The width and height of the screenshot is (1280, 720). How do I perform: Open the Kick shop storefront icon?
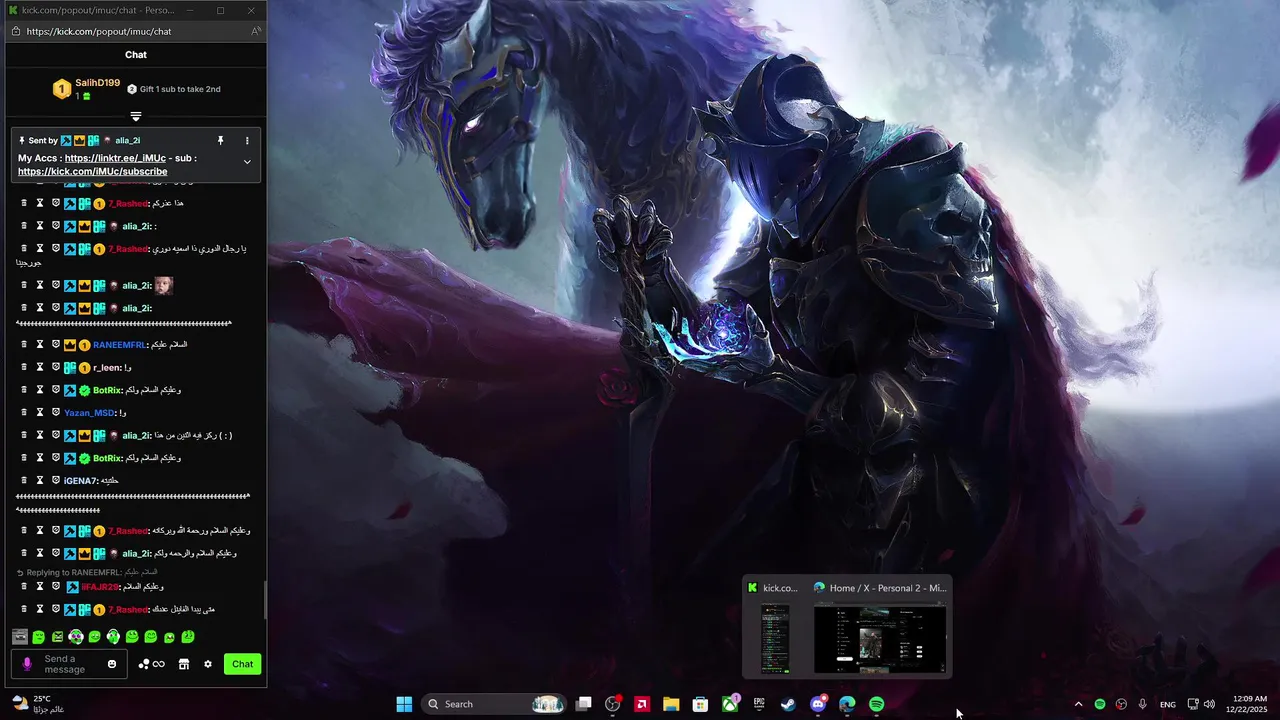click(184, 664)
